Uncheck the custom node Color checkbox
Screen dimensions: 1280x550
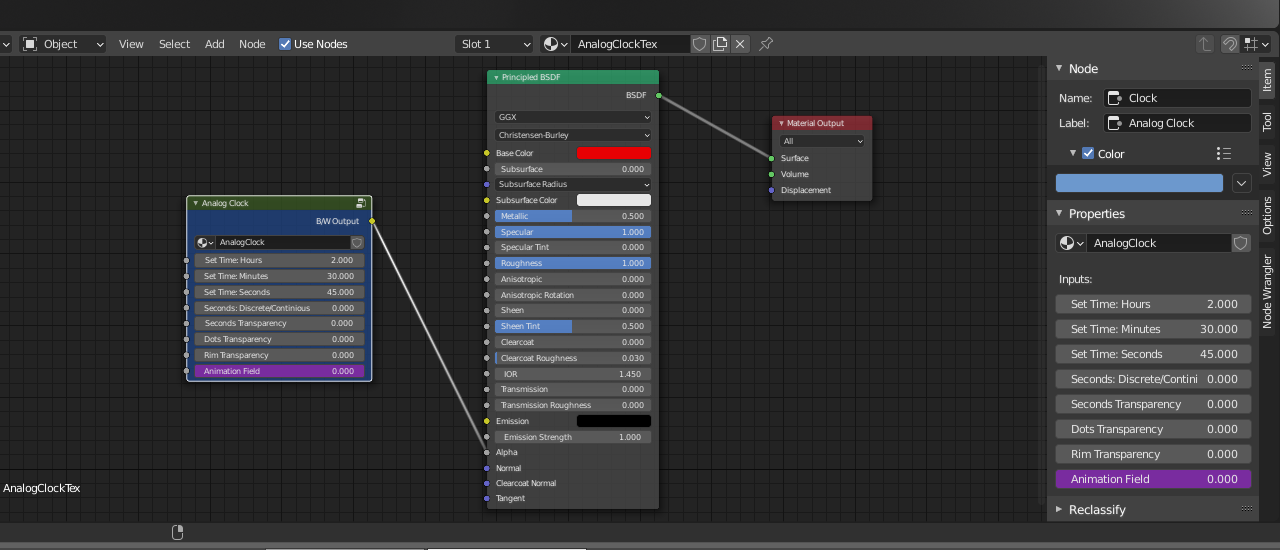pos(1088,153)
